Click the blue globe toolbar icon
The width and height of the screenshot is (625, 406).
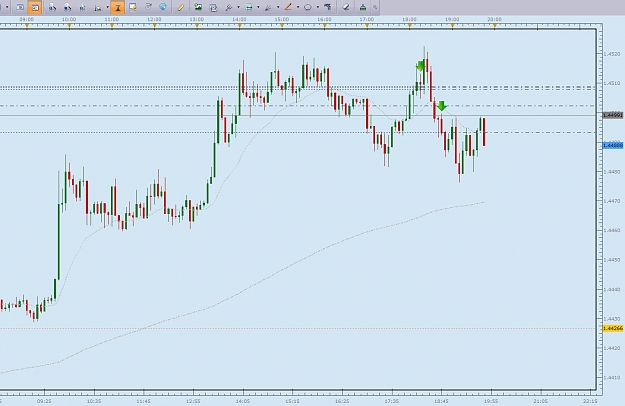pos(163,7)
